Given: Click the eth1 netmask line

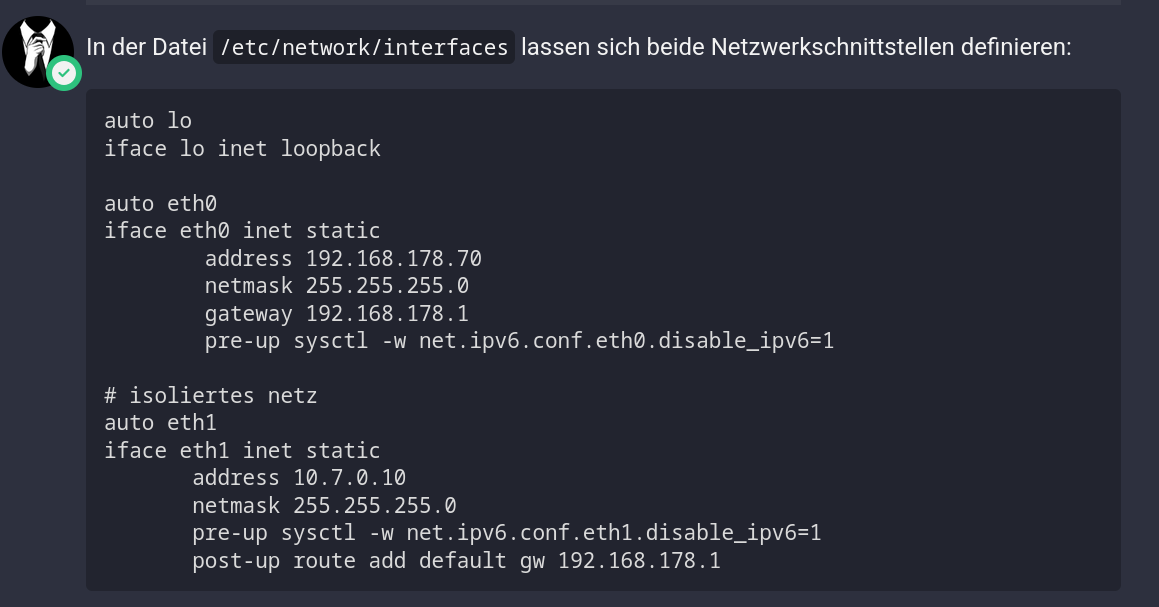Looking at the screenshot, I should (324, 505).
